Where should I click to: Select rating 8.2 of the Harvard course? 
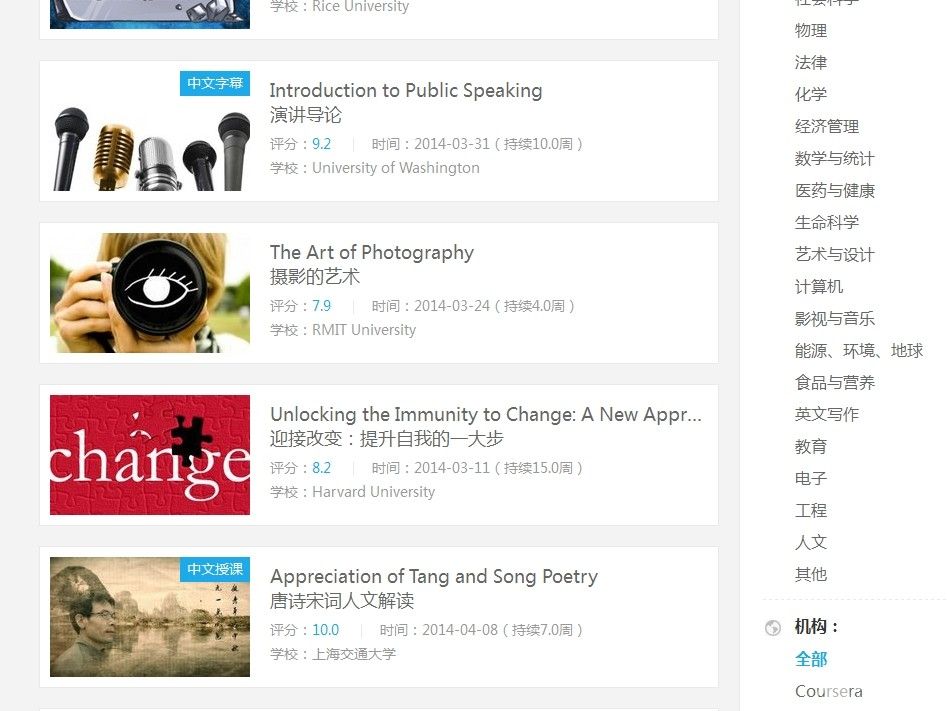point(321,468)
